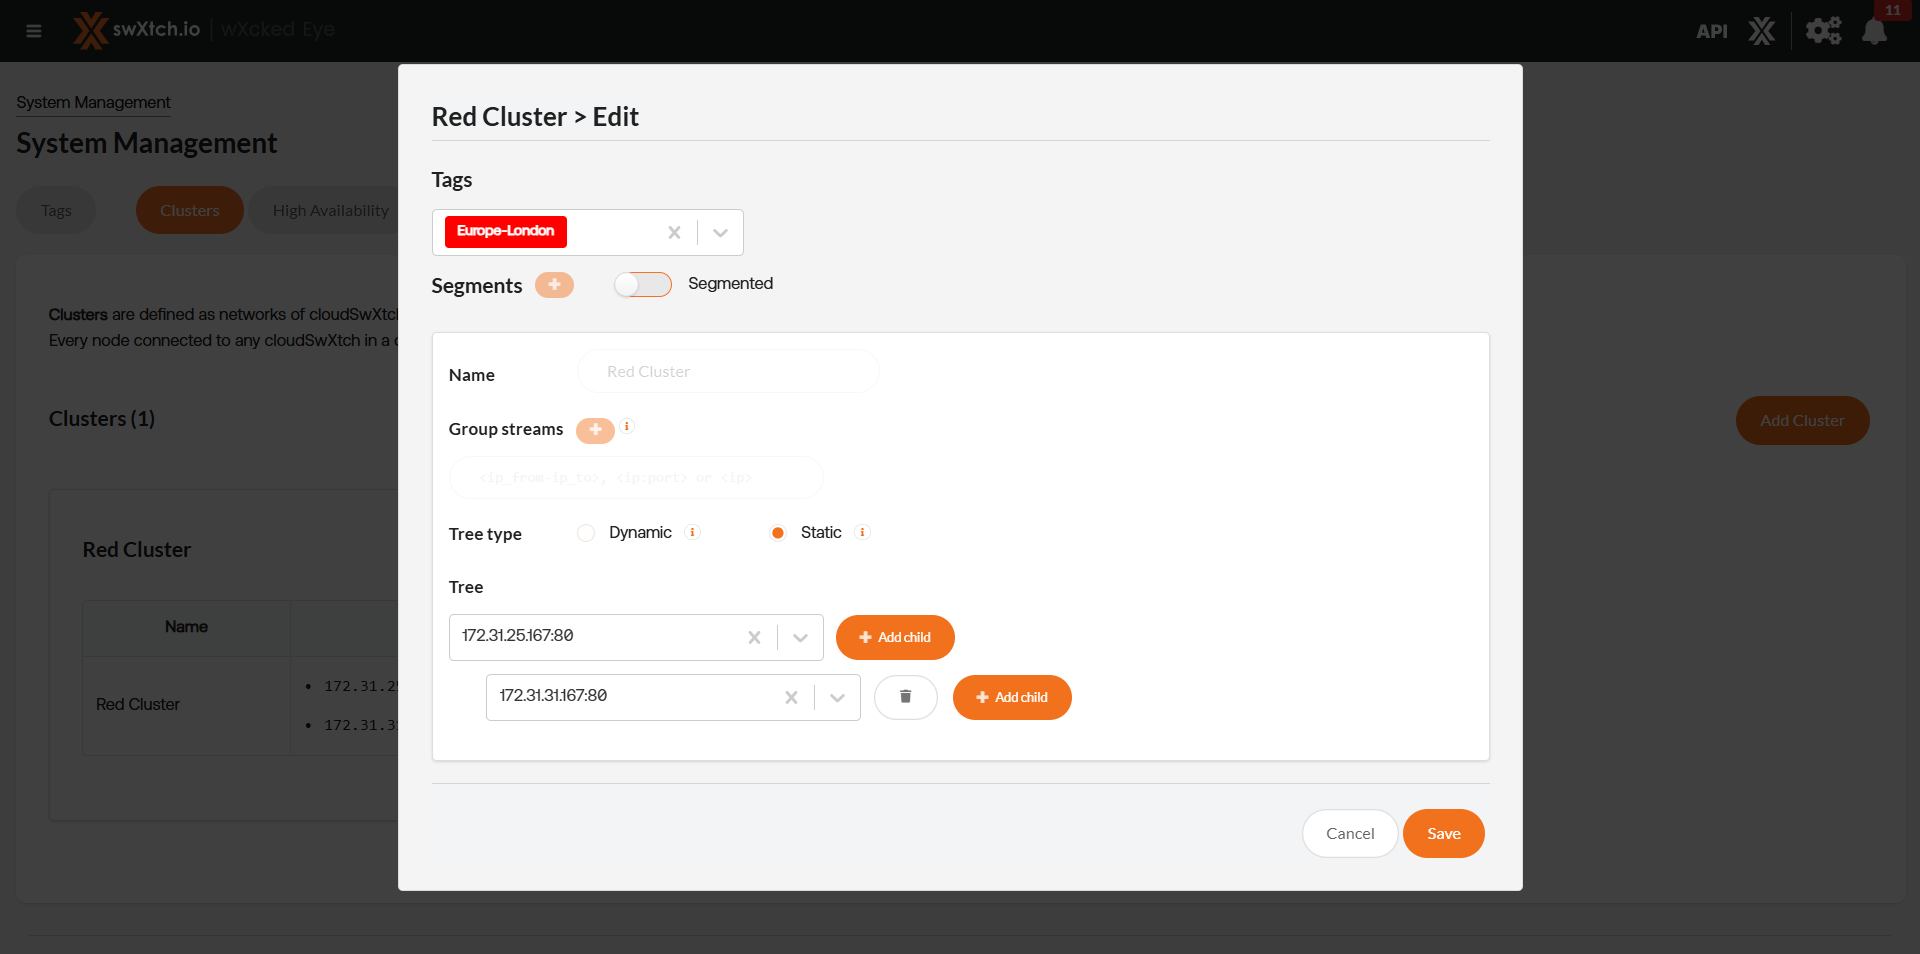Add a group stream with plus icon

pyautogui.click(x=595, y=430)
